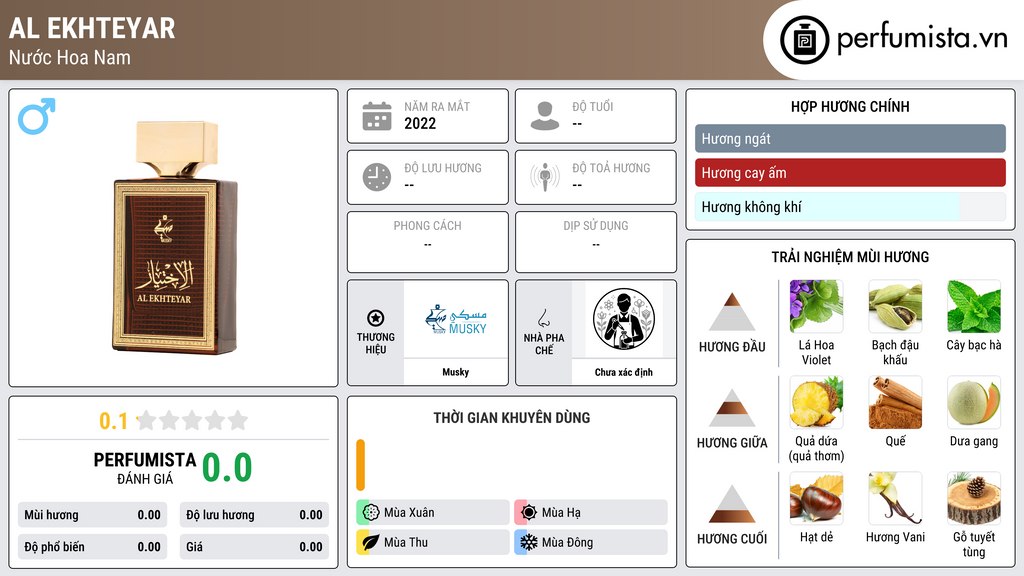Click the Hương ngát accord bar
1024x576 pixels.
point(850,138)
